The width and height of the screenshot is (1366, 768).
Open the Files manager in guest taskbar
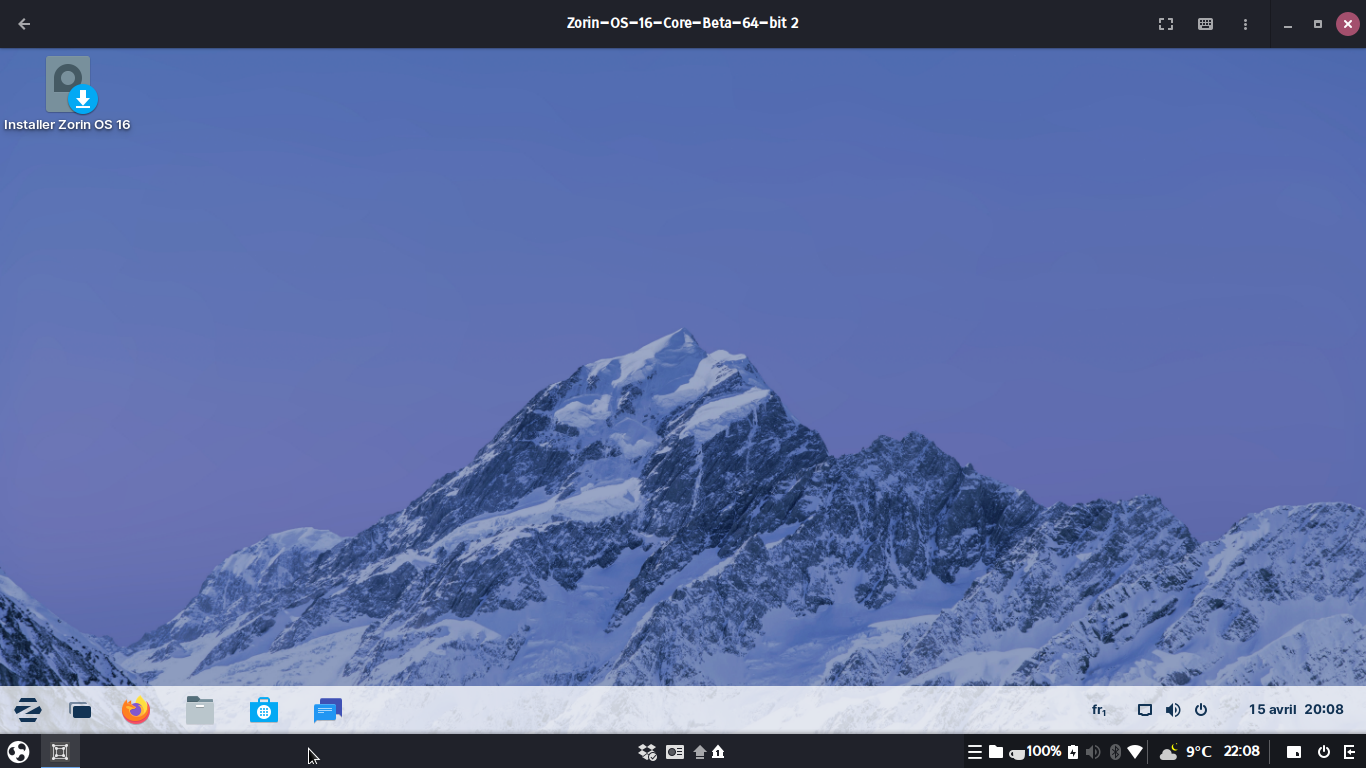(200, 711)
